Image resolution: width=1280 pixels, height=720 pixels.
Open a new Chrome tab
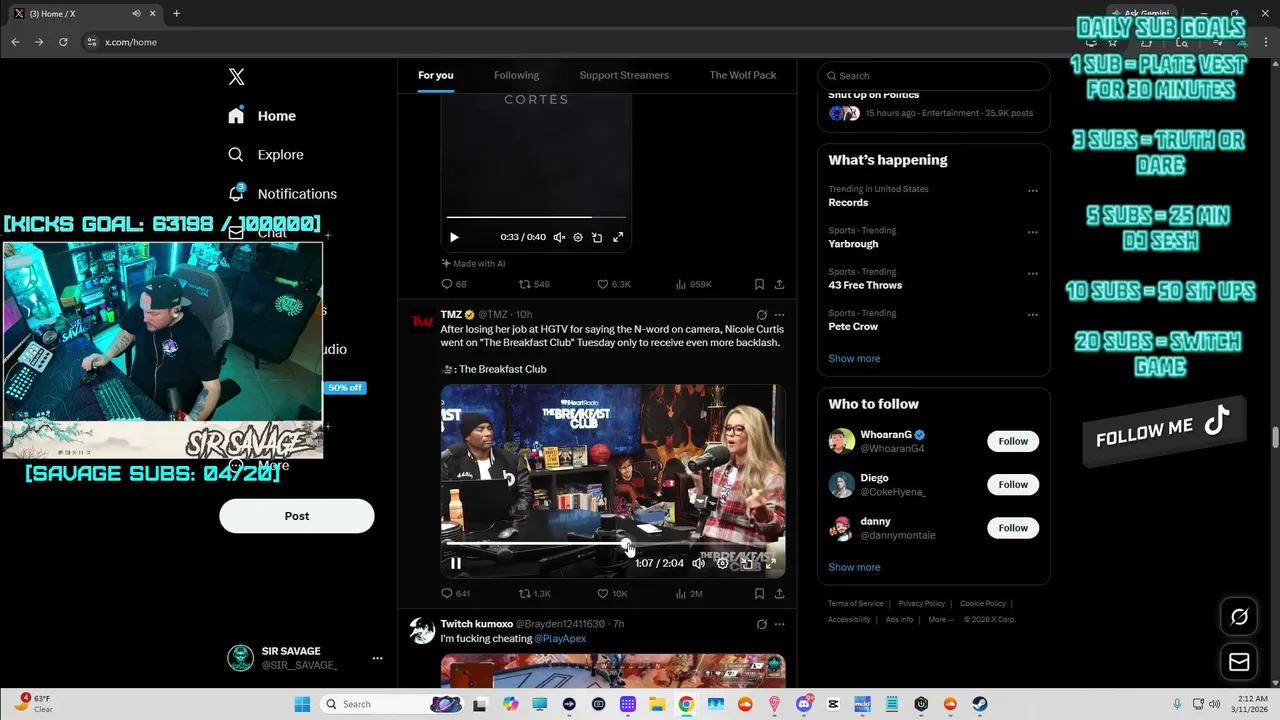[x=176, y=13]
